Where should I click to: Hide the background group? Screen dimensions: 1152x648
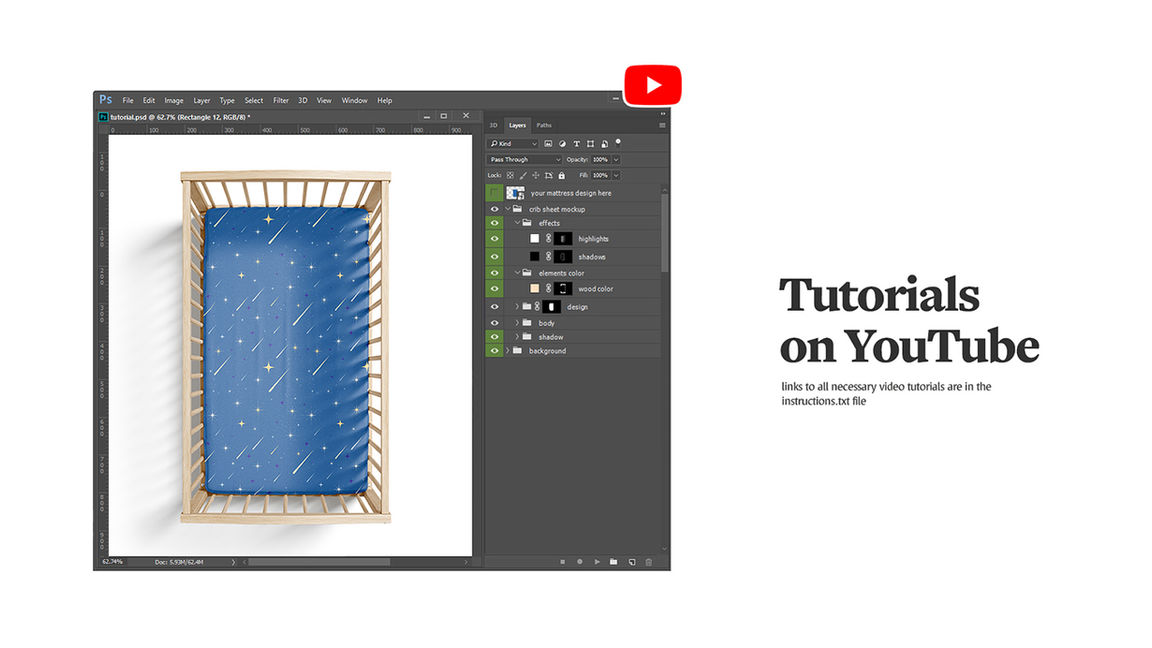pyautogui.click(x=494, y=350)
